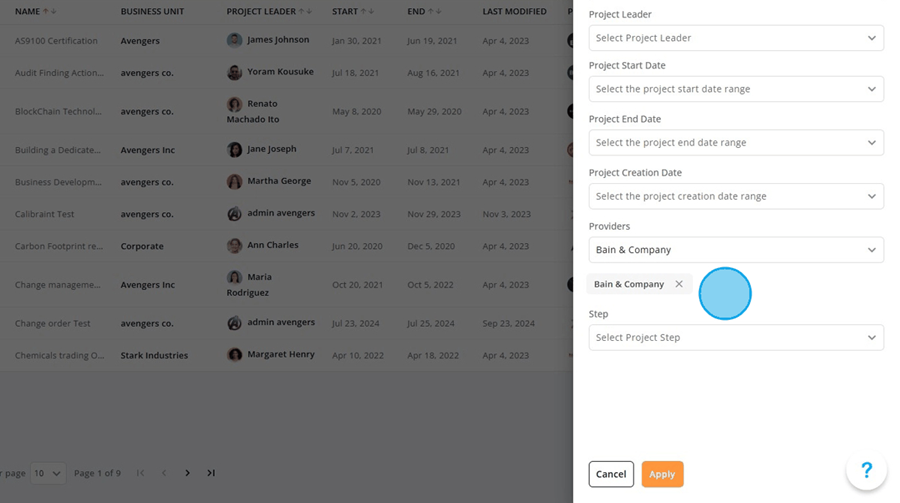Apply the selected filters
This screenshot has width=900, height=503.
tap(662, 474)
